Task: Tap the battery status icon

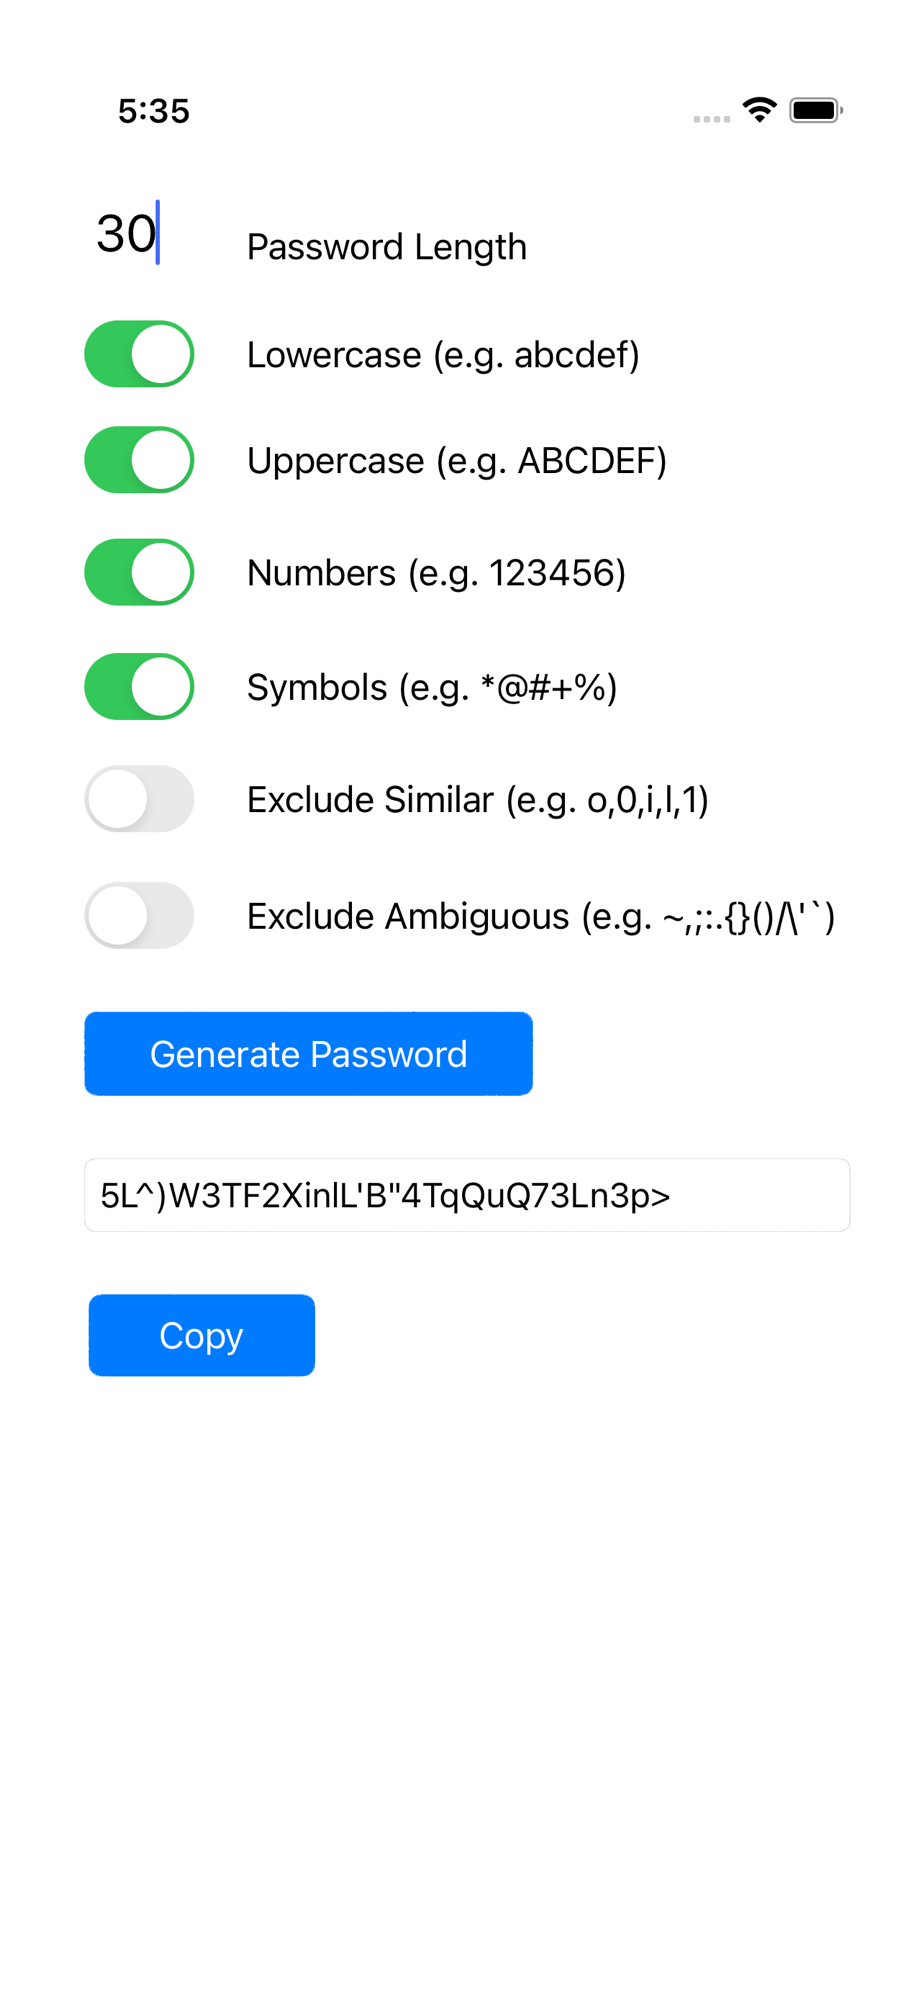Action: (x=816, y=110)
